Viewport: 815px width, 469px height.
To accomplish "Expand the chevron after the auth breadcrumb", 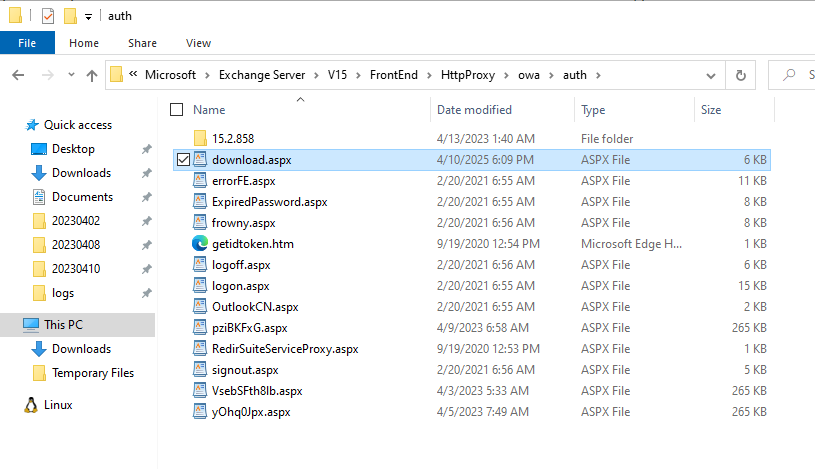I will [598, 75].
